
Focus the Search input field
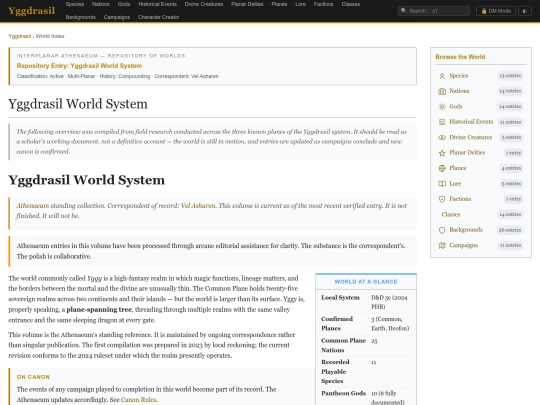pyautogui.click(x=434, y=11)
